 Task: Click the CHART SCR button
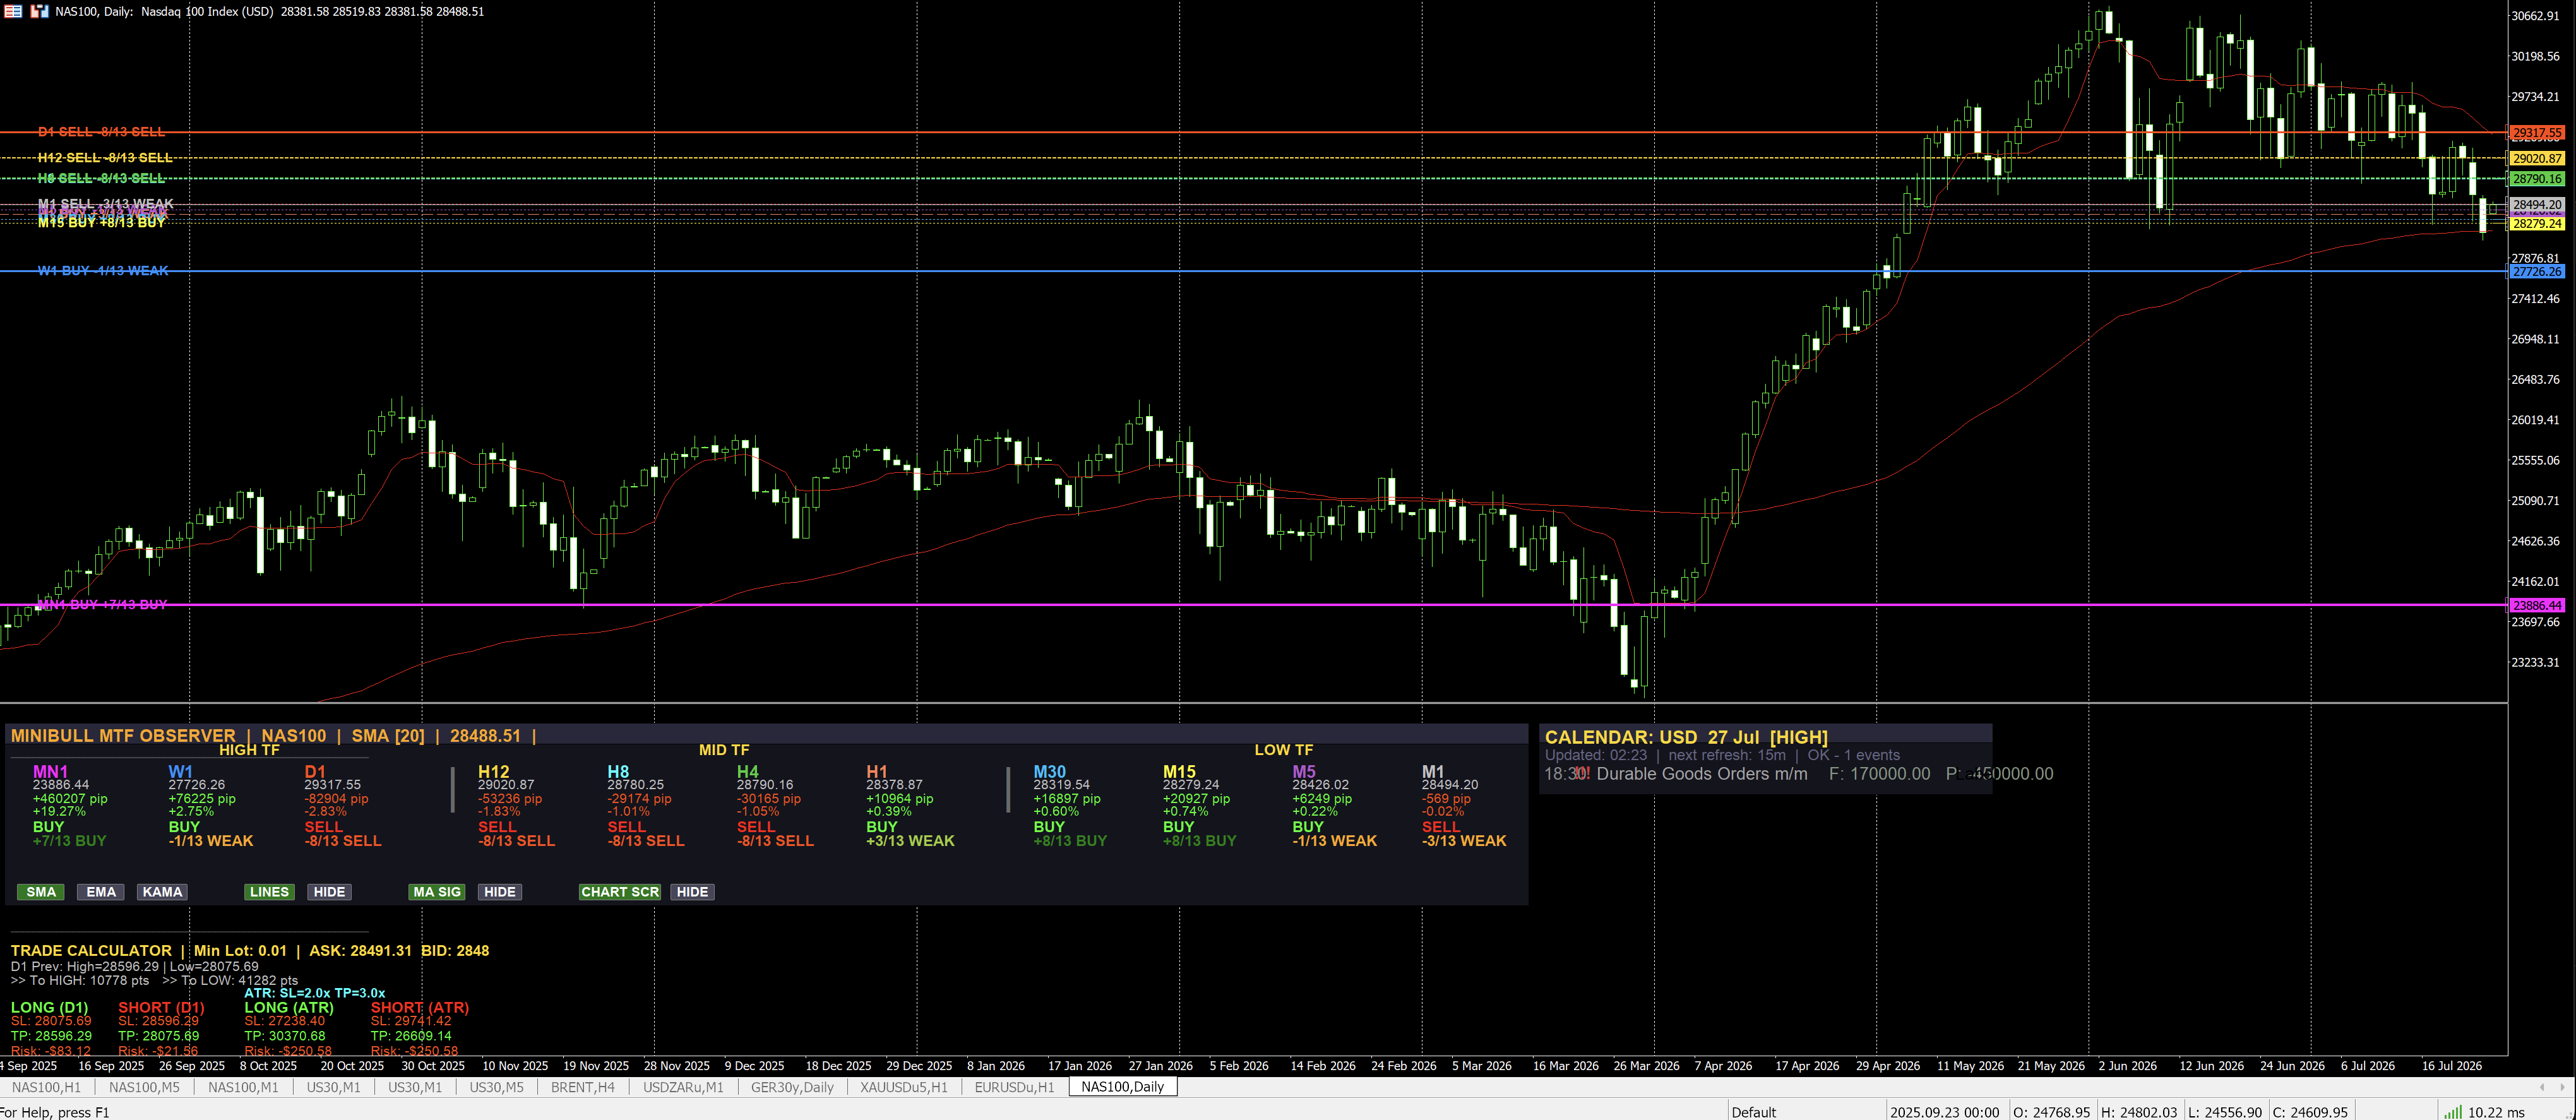tap(620, 892)
